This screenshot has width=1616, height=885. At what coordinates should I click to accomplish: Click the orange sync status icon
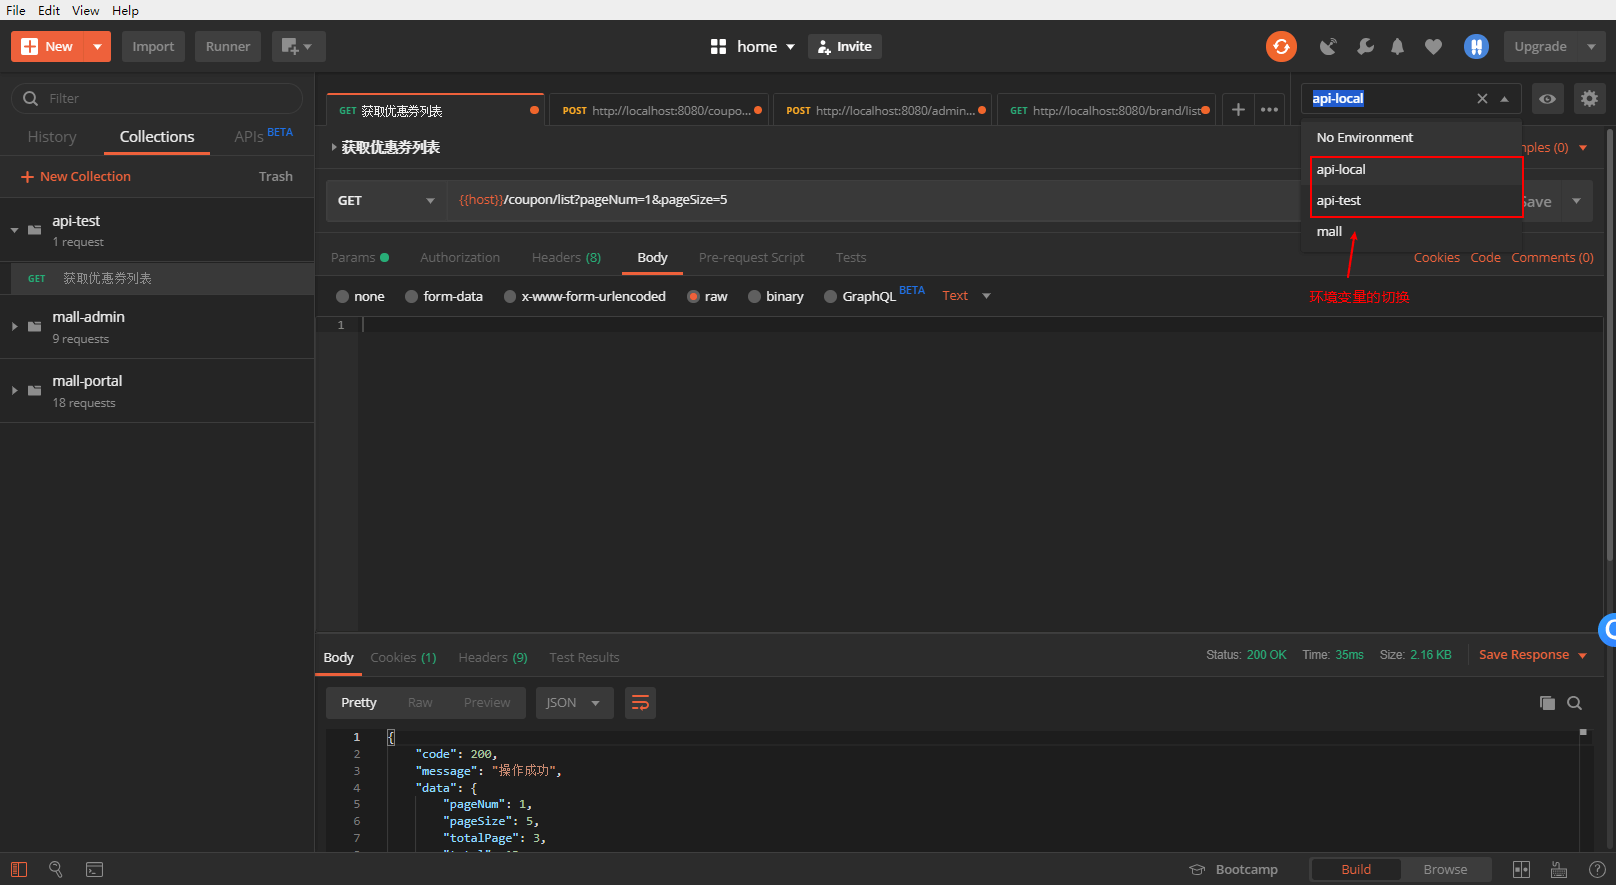click(1281, 46)
